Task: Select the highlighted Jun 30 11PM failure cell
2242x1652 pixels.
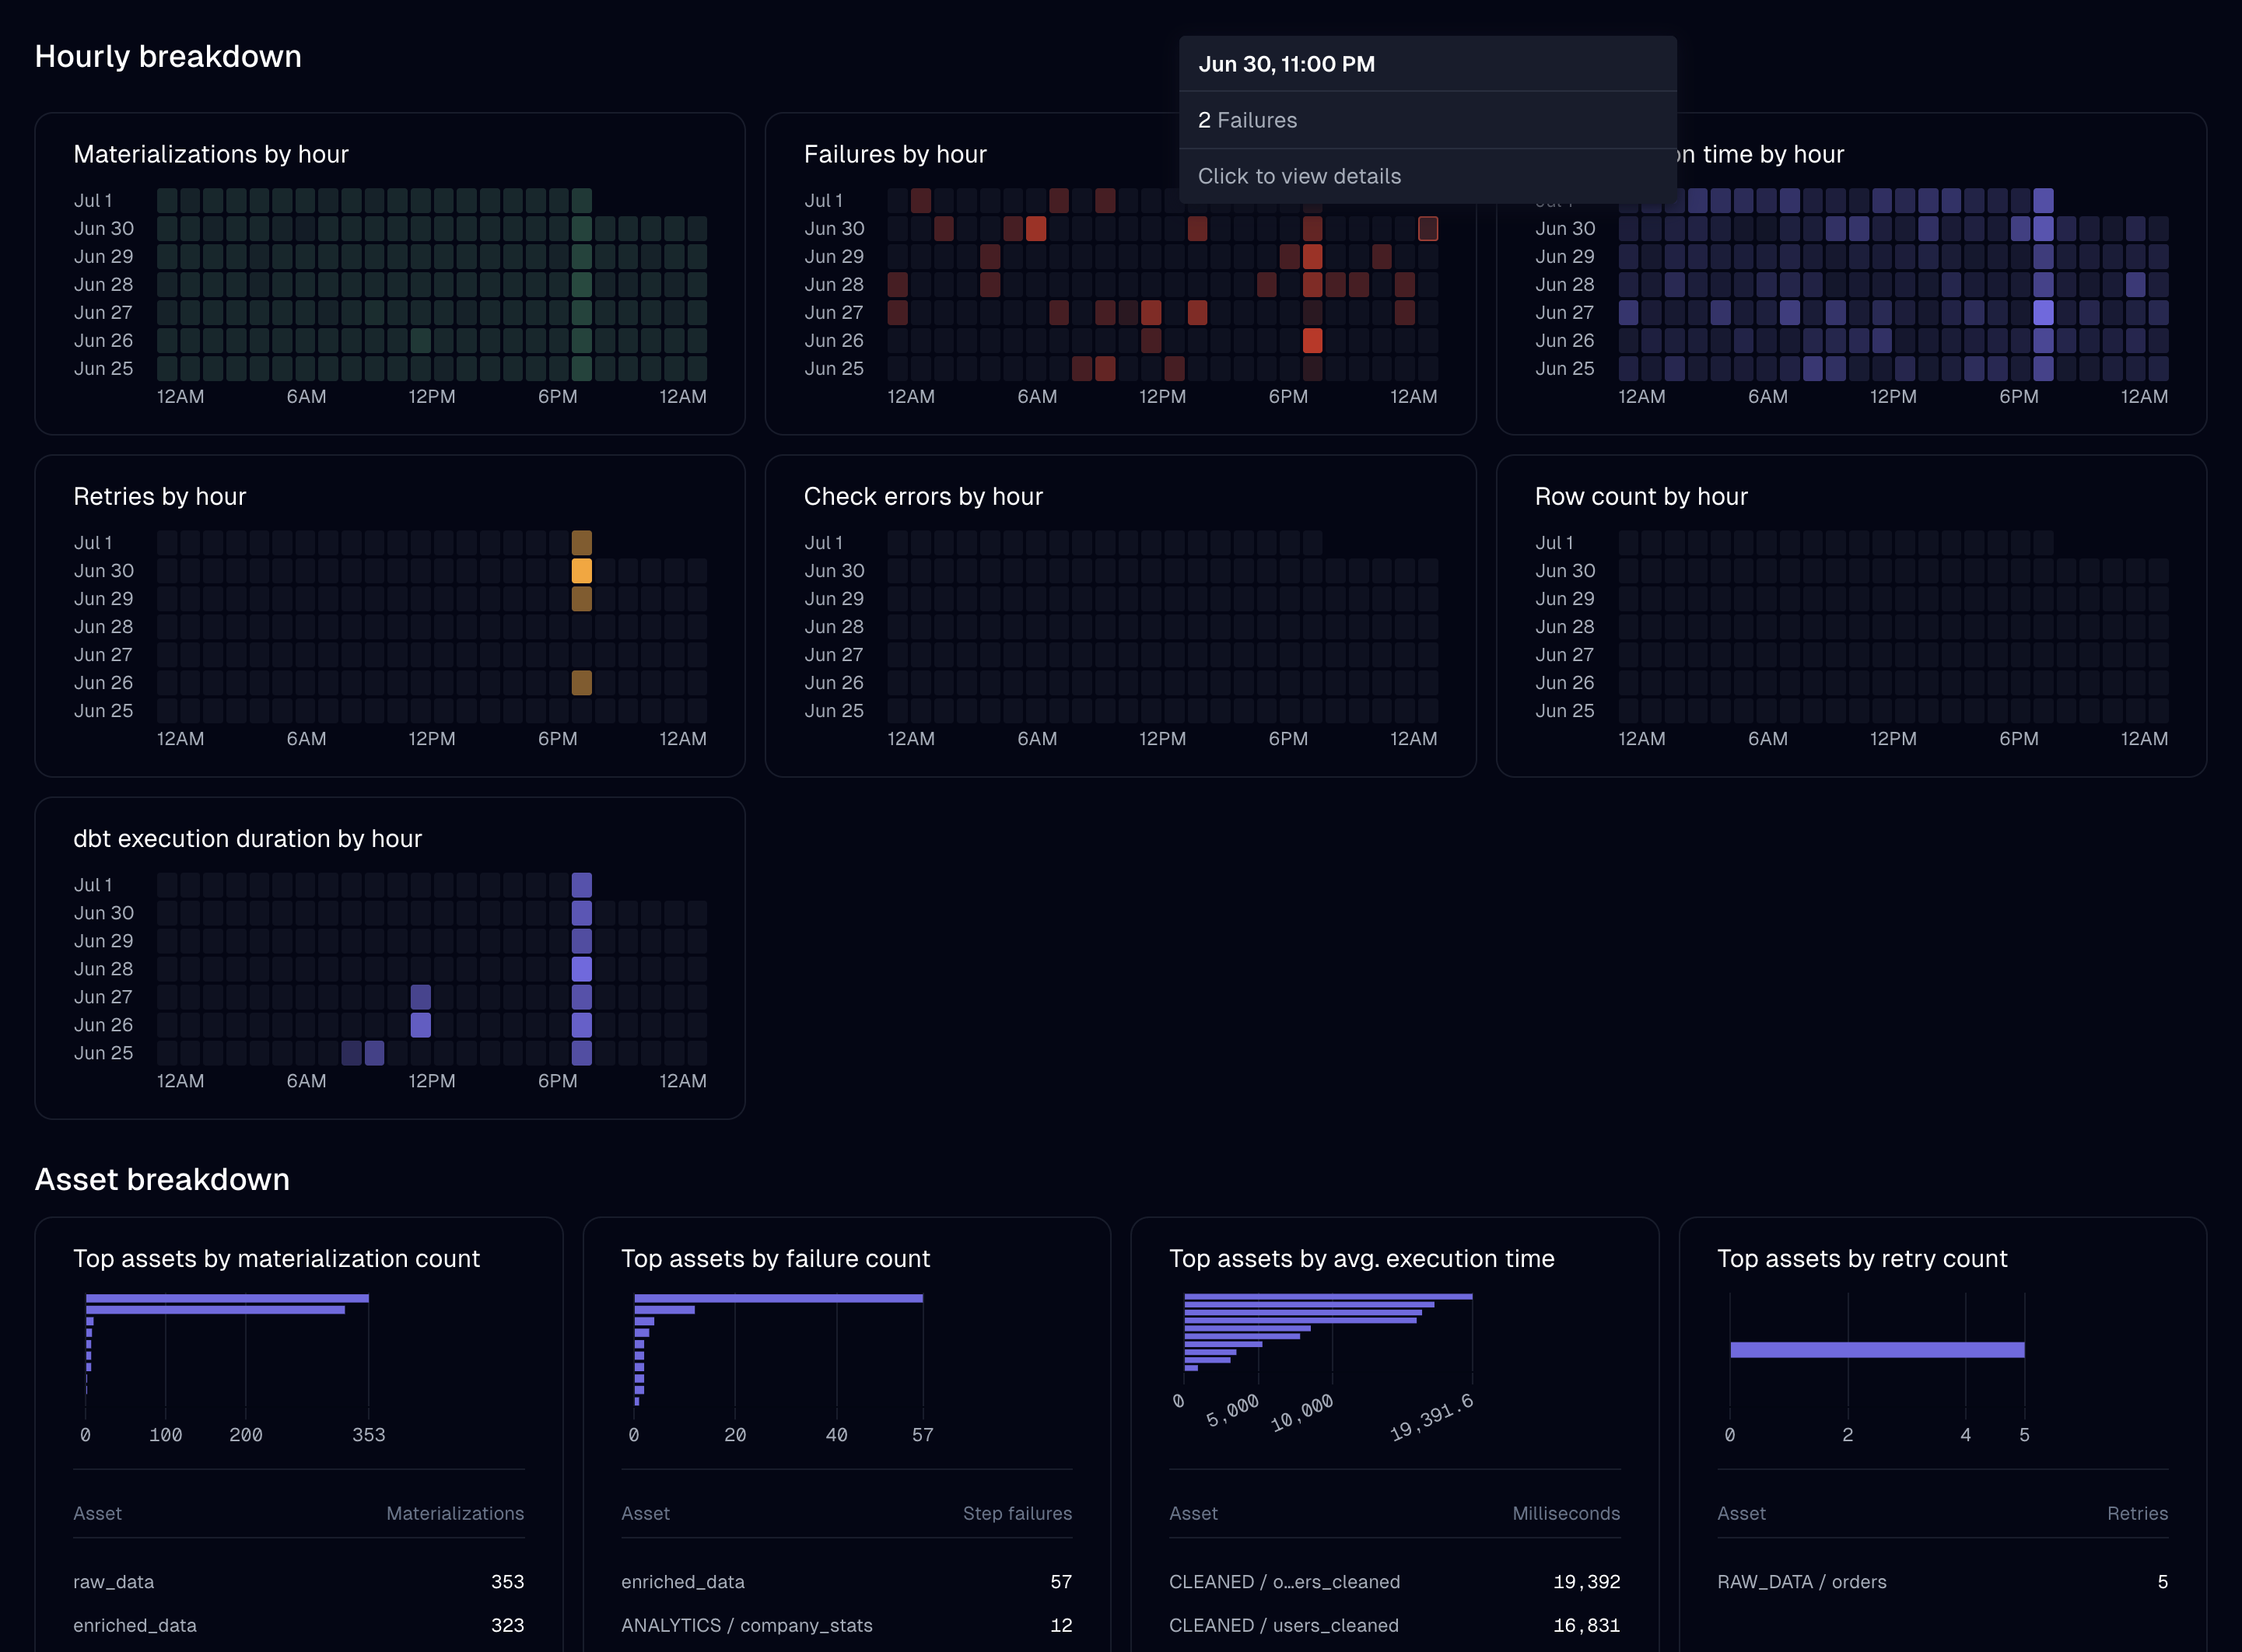Action: [x=1428, y=229]
